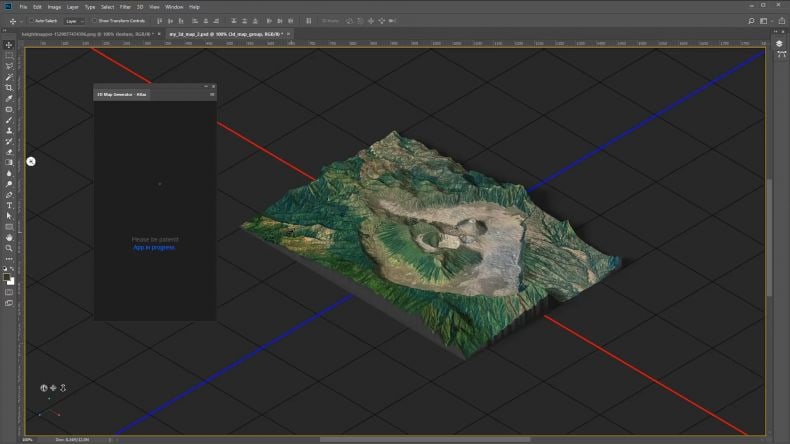Open the 3D Map Generator panel menu
The width and height of the screenshot is (790, 444).
click(212, 94)
